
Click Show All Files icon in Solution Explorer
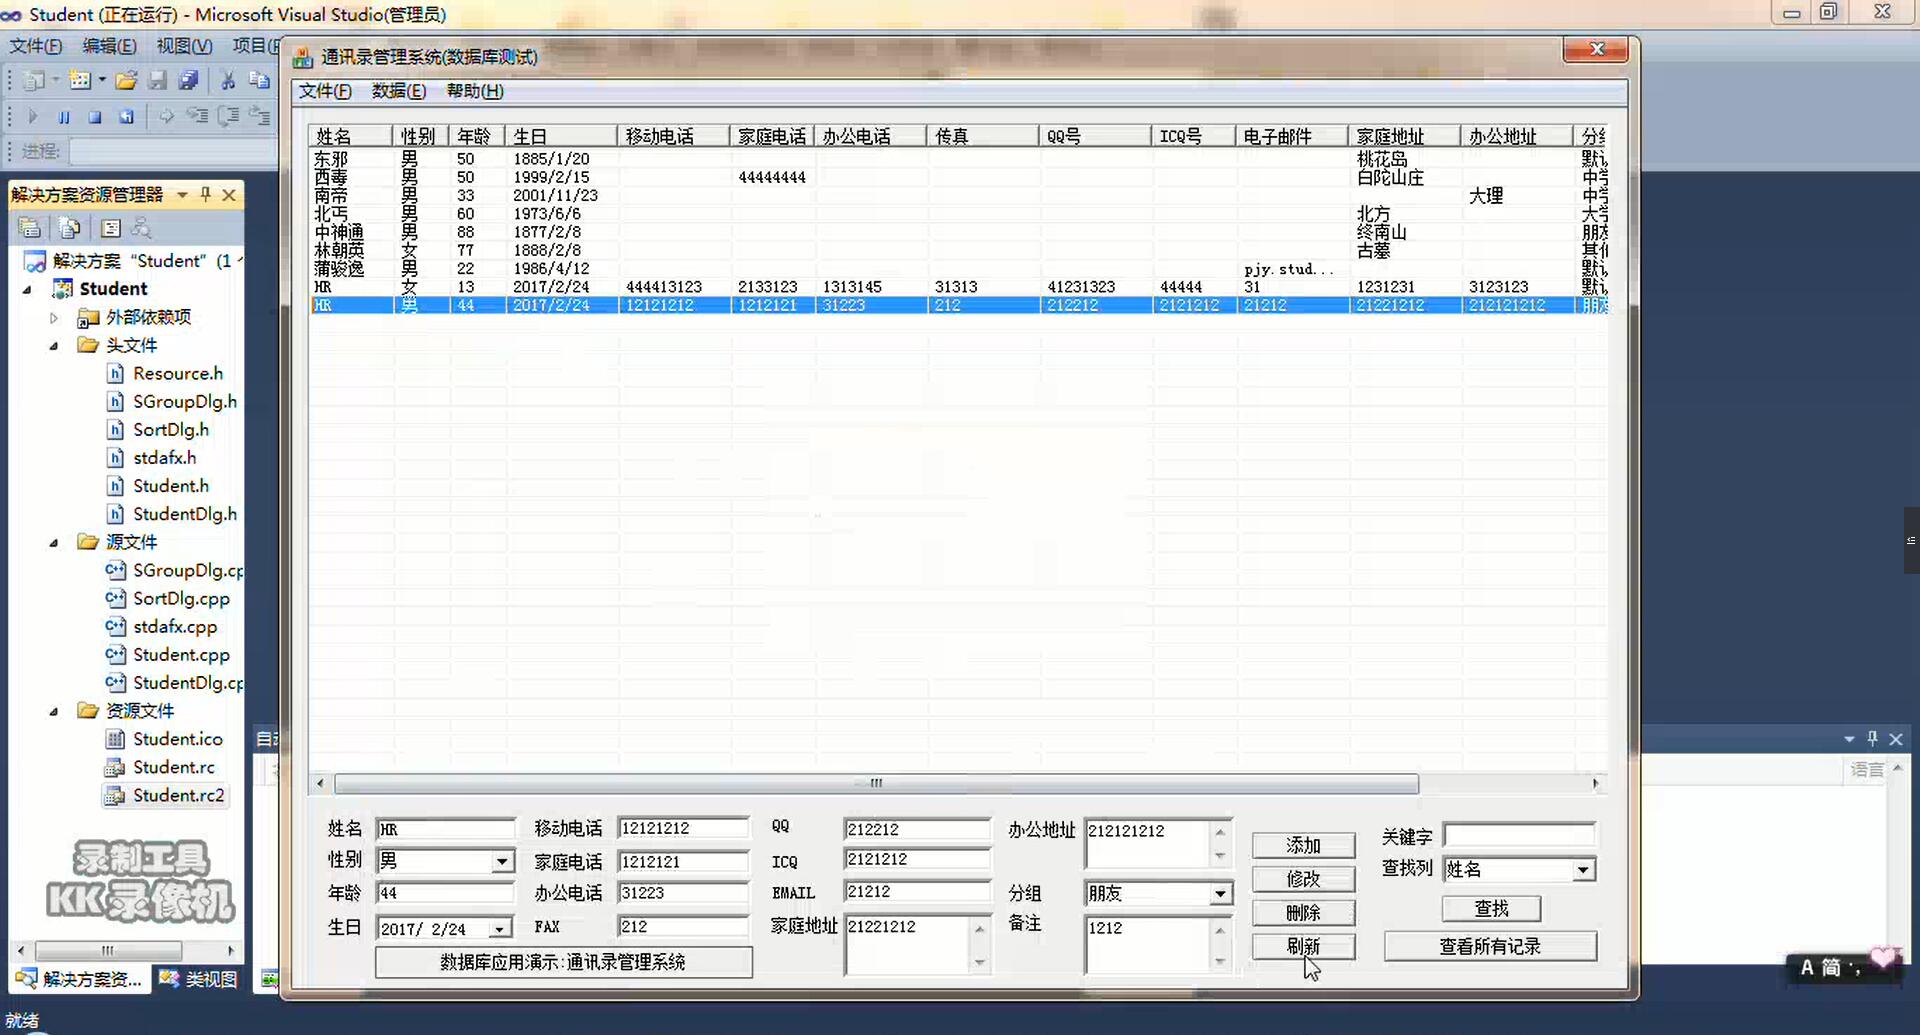(69, 228)
